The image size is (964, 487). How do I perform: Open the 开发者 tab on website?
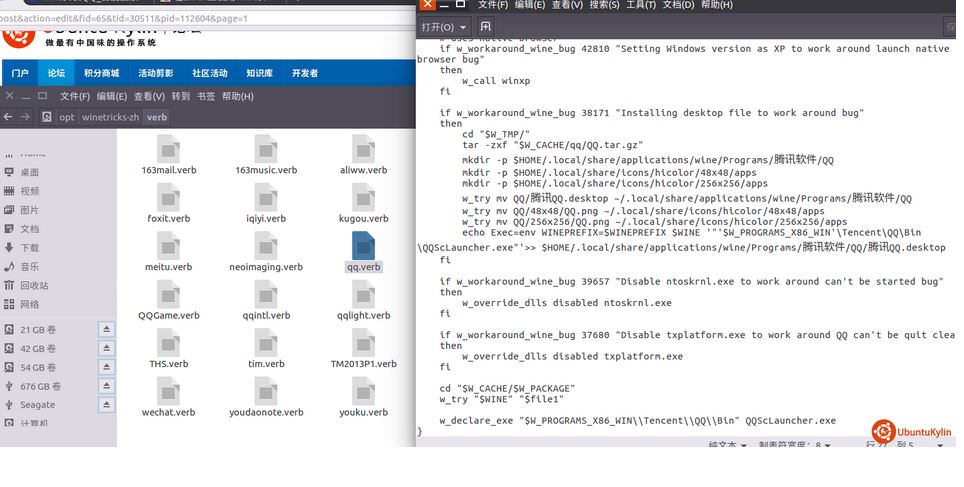pos(305,73)
